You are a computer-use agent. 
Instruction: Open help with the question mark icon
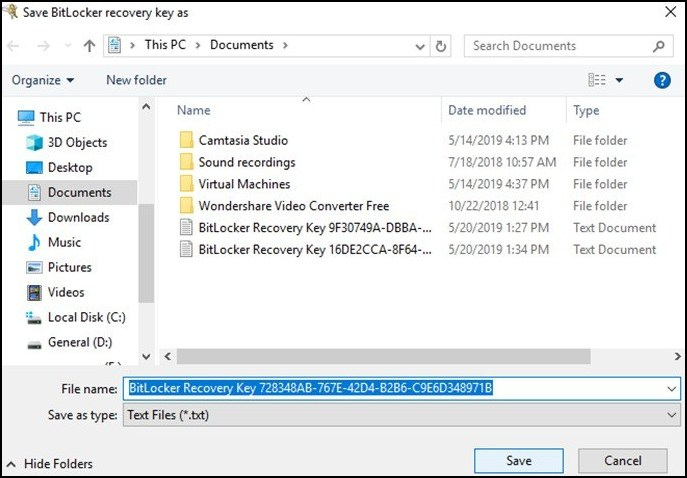tap(662, 80)
